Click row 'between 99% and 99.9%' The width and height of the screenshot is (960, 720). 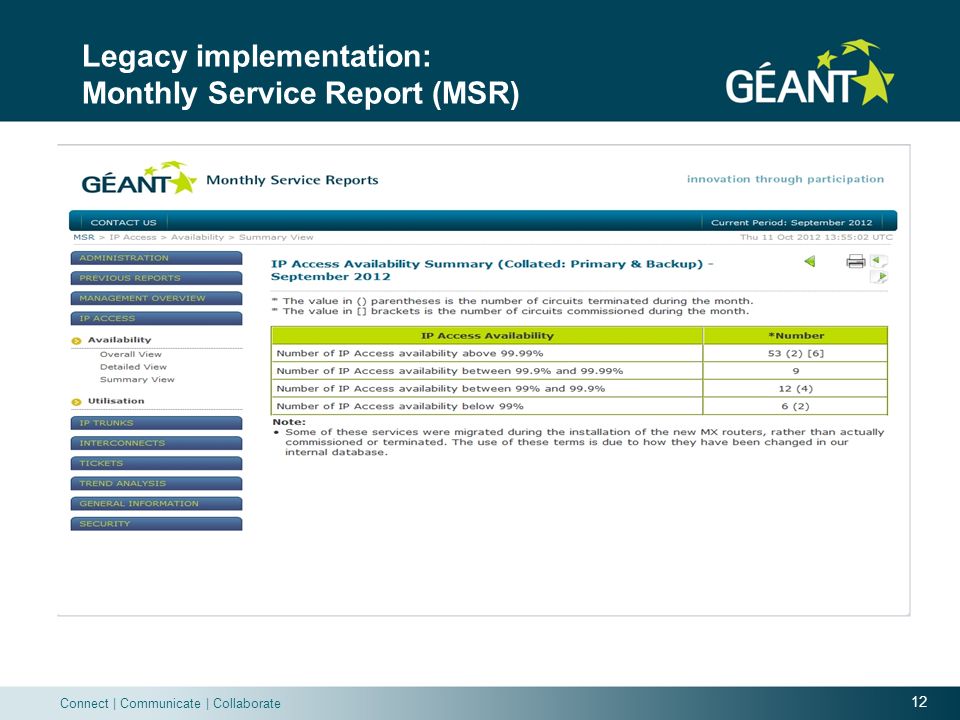click(x=579, y=389)
